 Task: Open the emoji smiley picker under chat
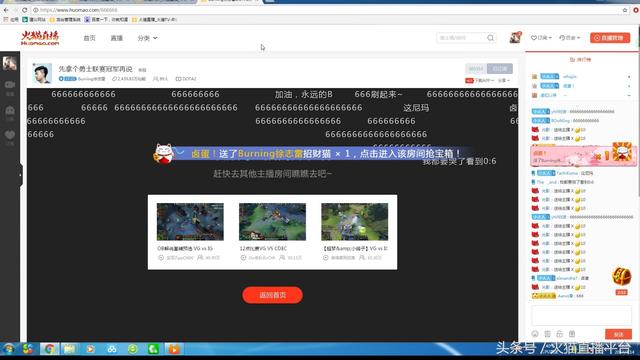pyautogui.click(x=535, y=334)
